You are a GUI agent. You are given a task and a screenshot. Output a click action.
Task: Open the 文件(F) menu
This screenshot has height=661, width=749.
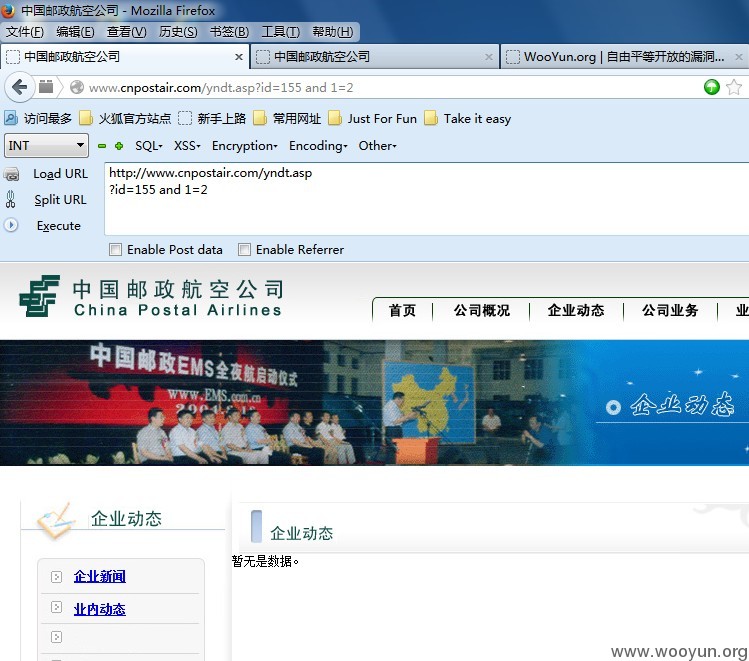coord(24,32)
